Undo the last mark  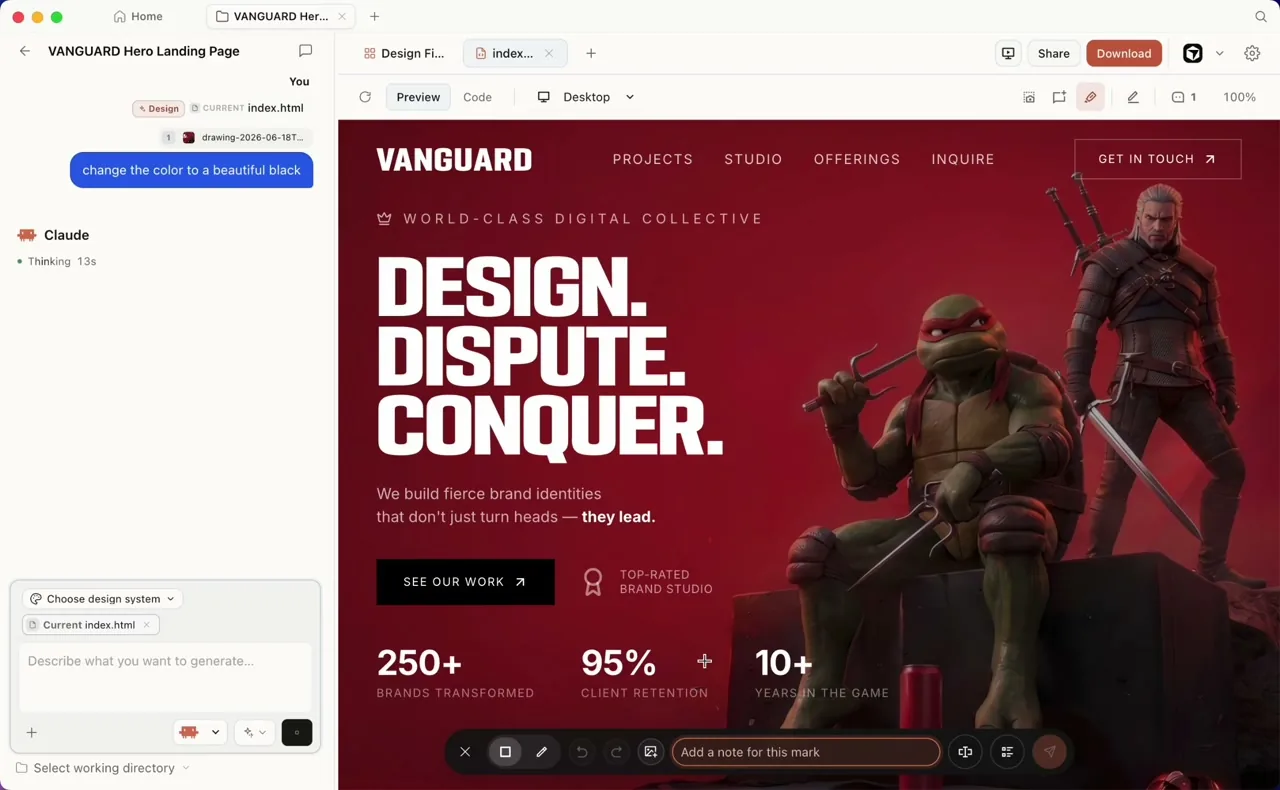tap(581, 752)
